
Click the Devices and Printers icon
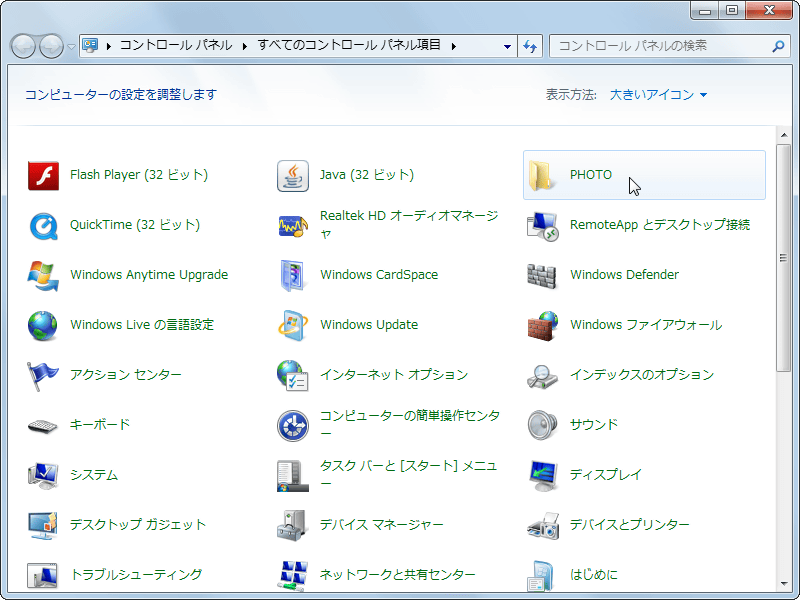543,526
